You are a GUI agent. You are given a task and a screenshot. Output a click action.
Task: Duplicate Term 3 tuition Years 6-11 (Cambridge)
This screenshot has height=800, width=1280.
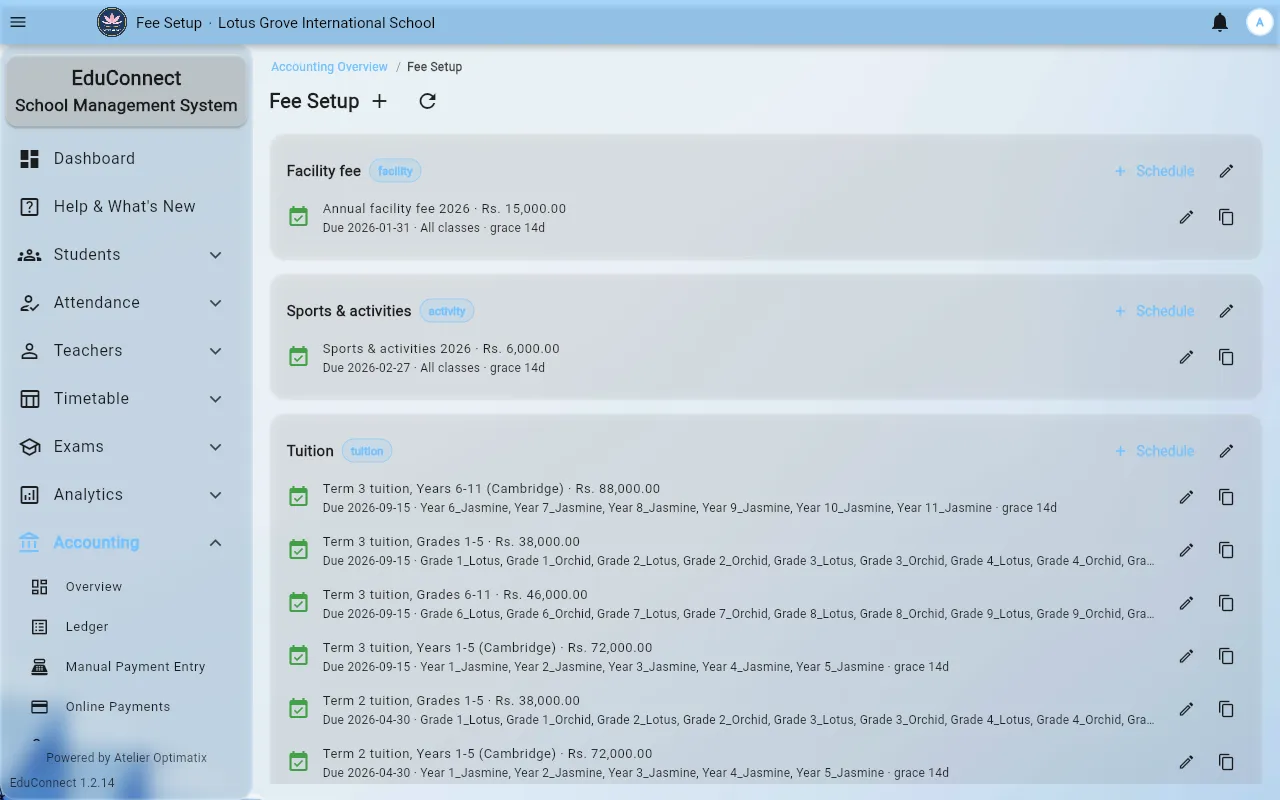pos(1226,497)
